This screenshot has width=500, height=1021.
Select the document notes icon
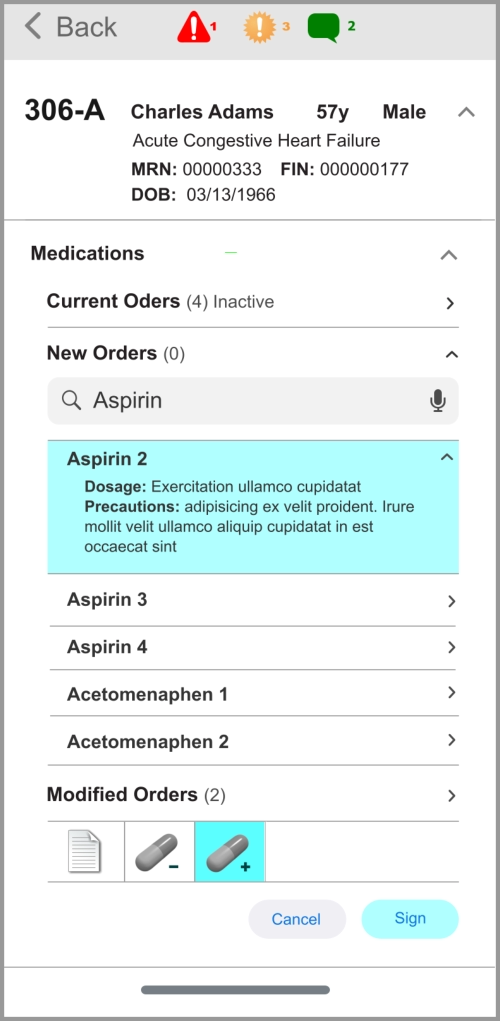pos(85,852)
